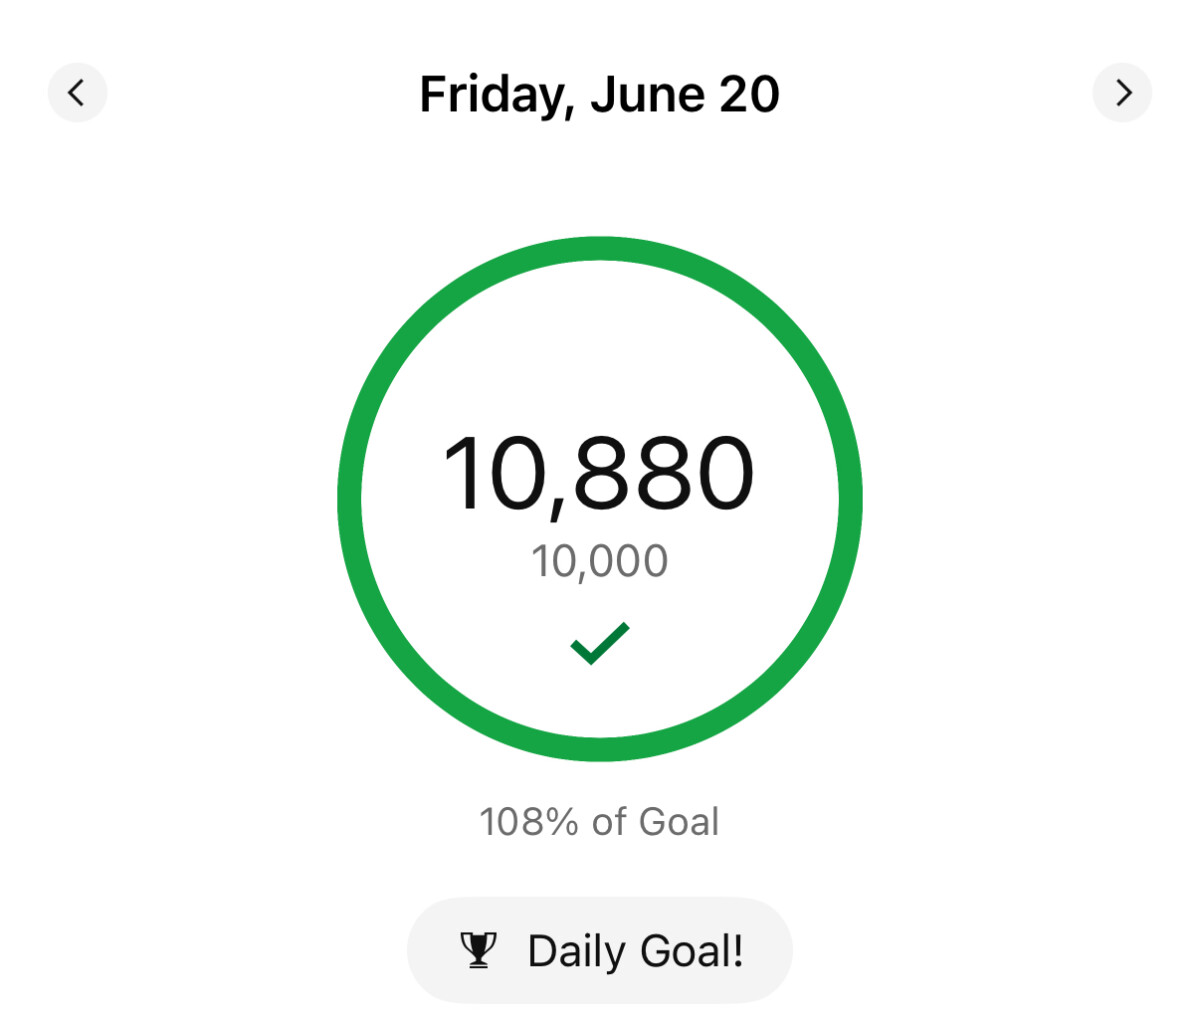Tap the 10,000 goal value
Viewport: 1200px width, 1021px height.
click(x=600, y=561)
